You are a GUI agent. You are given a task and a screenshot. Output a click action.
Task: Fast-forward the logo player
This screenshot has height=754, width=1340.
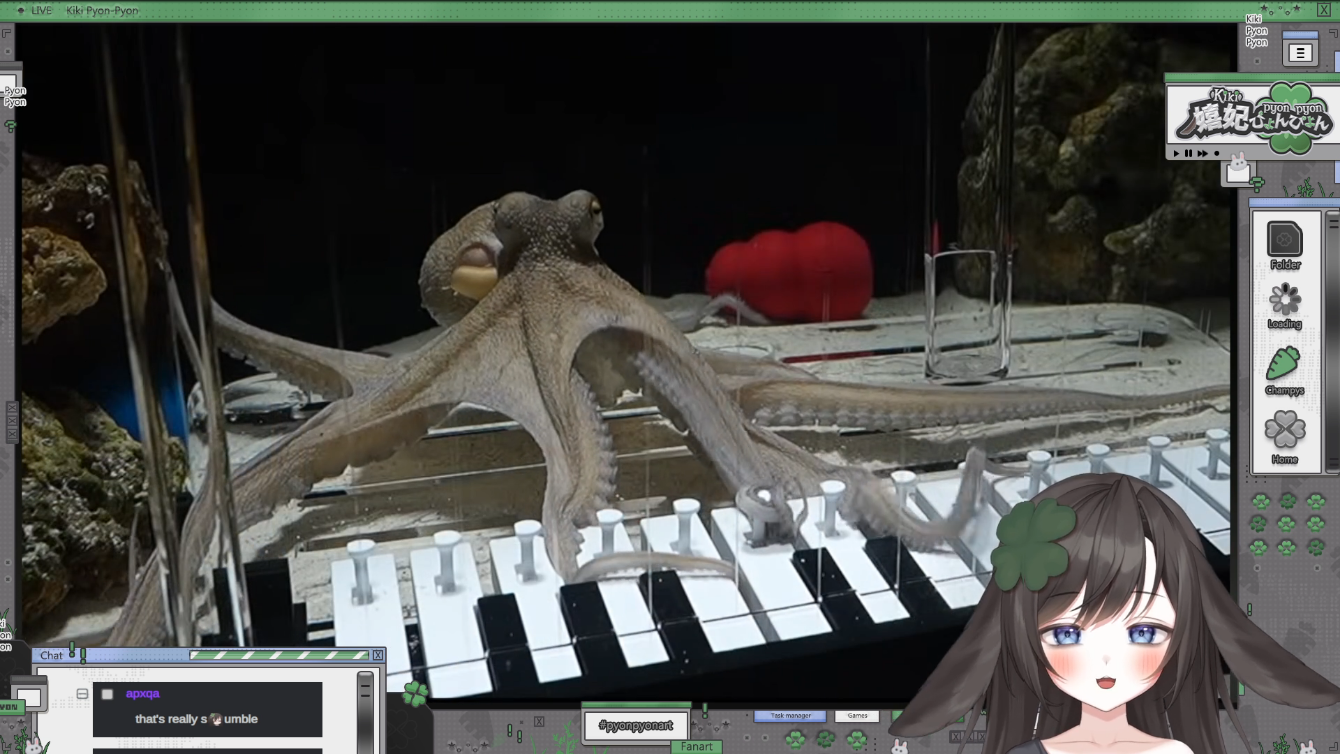pyautogui.click(x=1203, y=153)
